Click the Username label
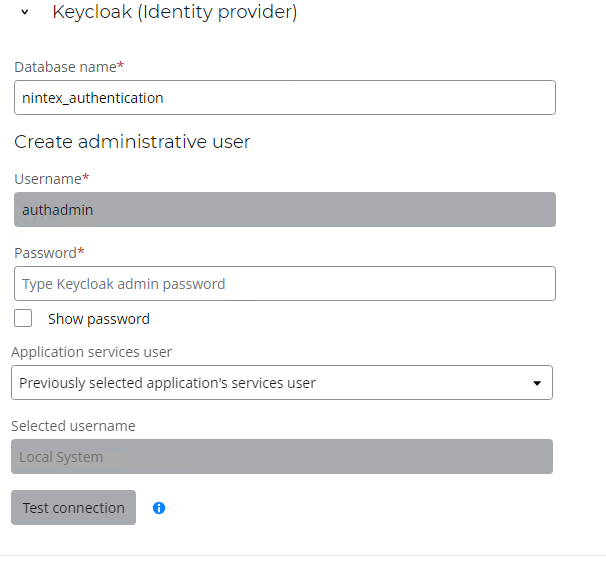 click(x=48, y=179)
